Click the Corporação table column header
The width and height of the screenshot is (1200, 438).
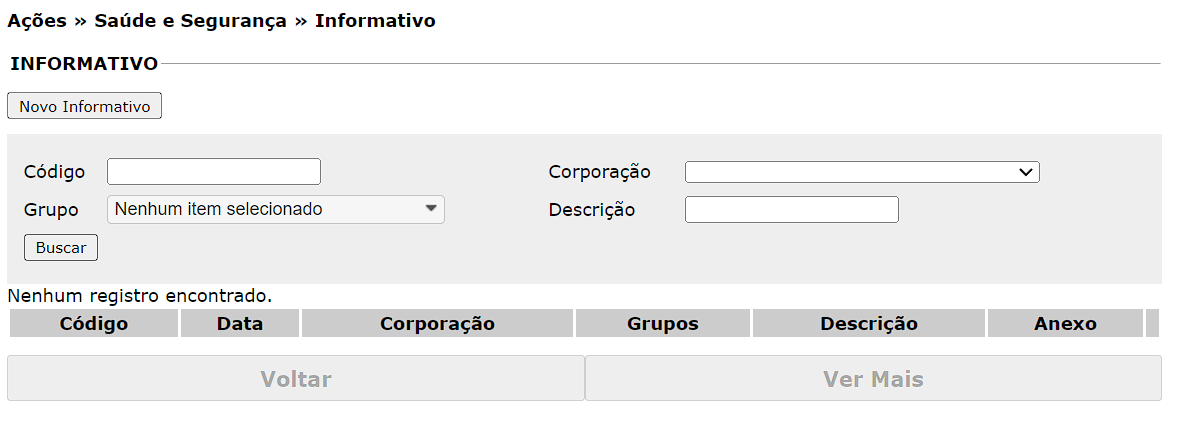437,323
